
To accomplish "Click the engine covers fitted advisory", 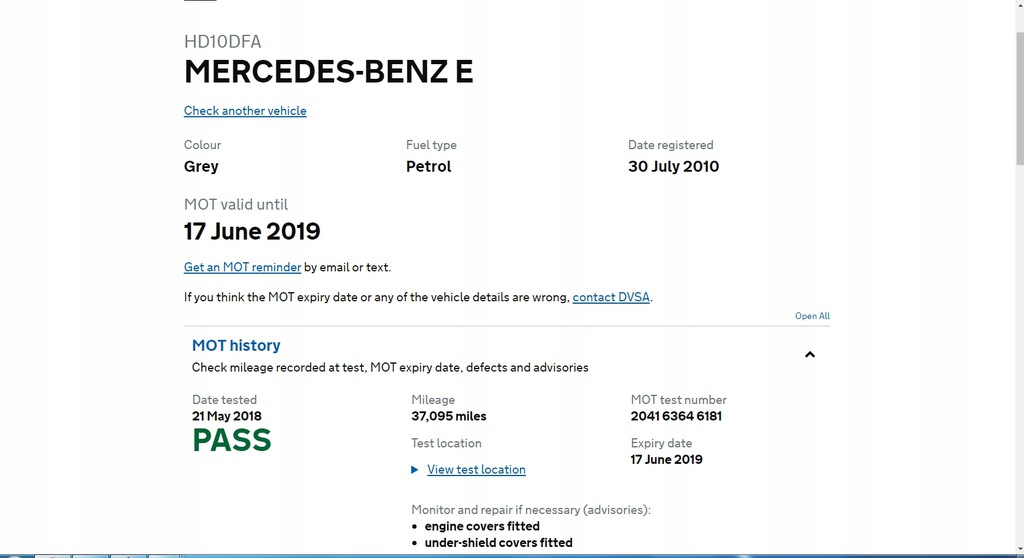I will (482, 526).
